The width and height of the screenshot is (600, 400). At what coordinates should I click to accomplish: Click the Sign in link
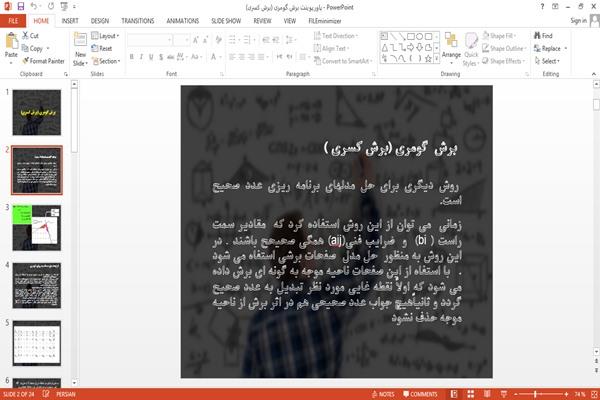[578, 21]
